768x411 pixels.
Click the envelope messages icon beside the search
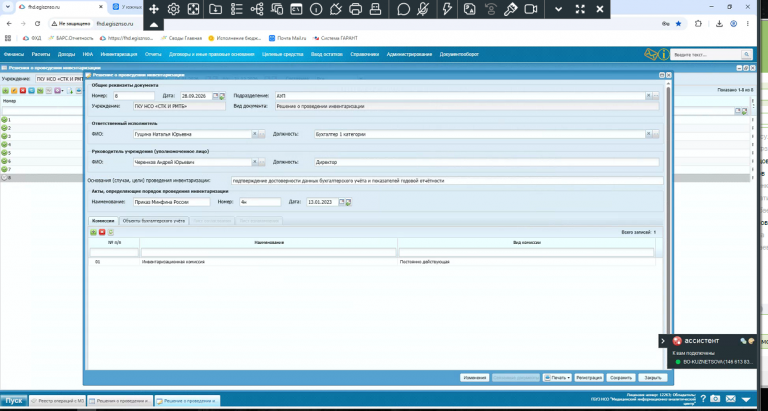pyautogui.click(x=650, y=54)
